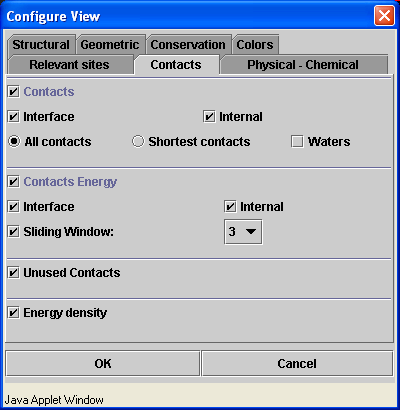Click the Cancel button

297,363
